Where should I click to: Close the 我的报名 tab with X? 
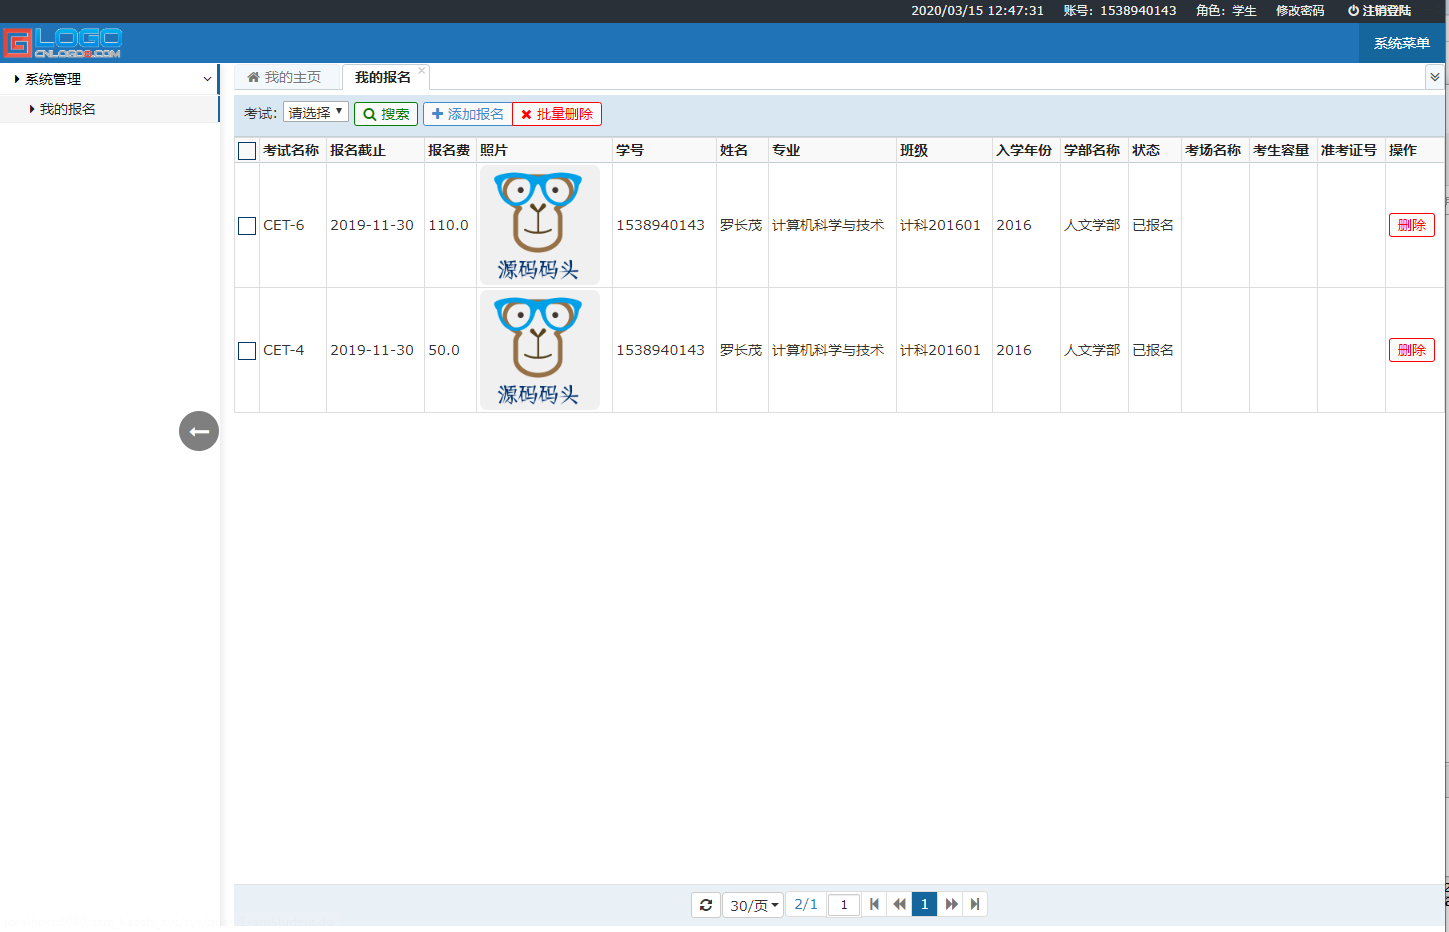coord(422,70)
